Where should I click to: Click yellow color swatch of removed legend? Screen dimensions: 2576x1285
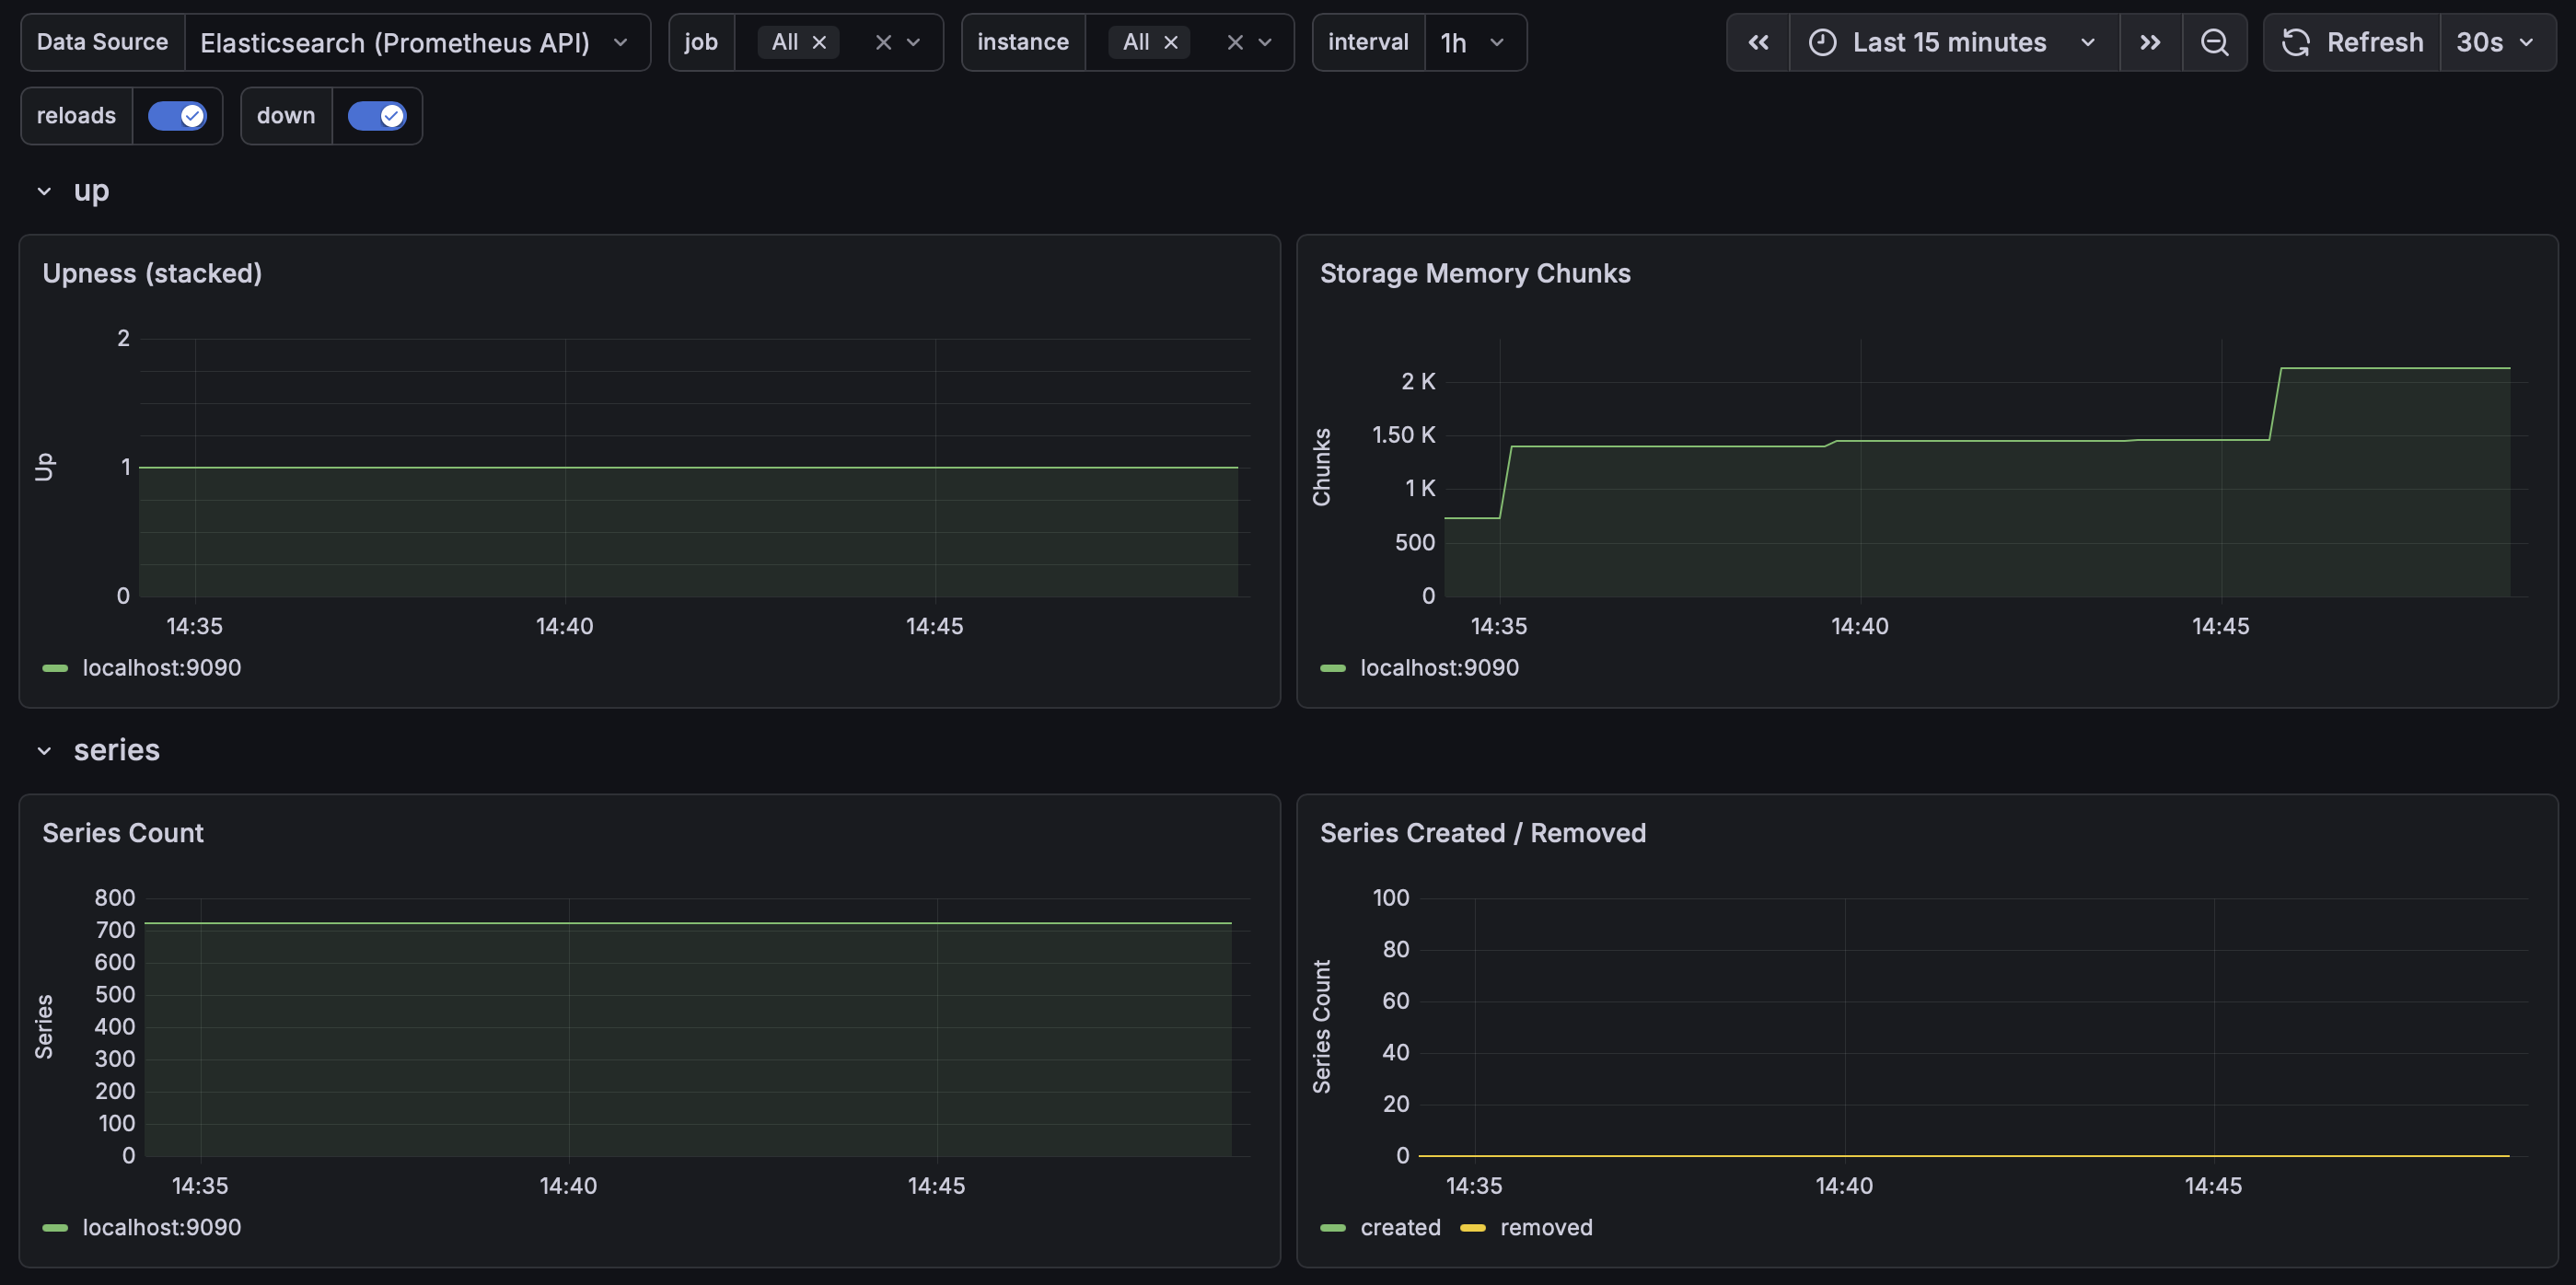(x=1473, y=1228)
